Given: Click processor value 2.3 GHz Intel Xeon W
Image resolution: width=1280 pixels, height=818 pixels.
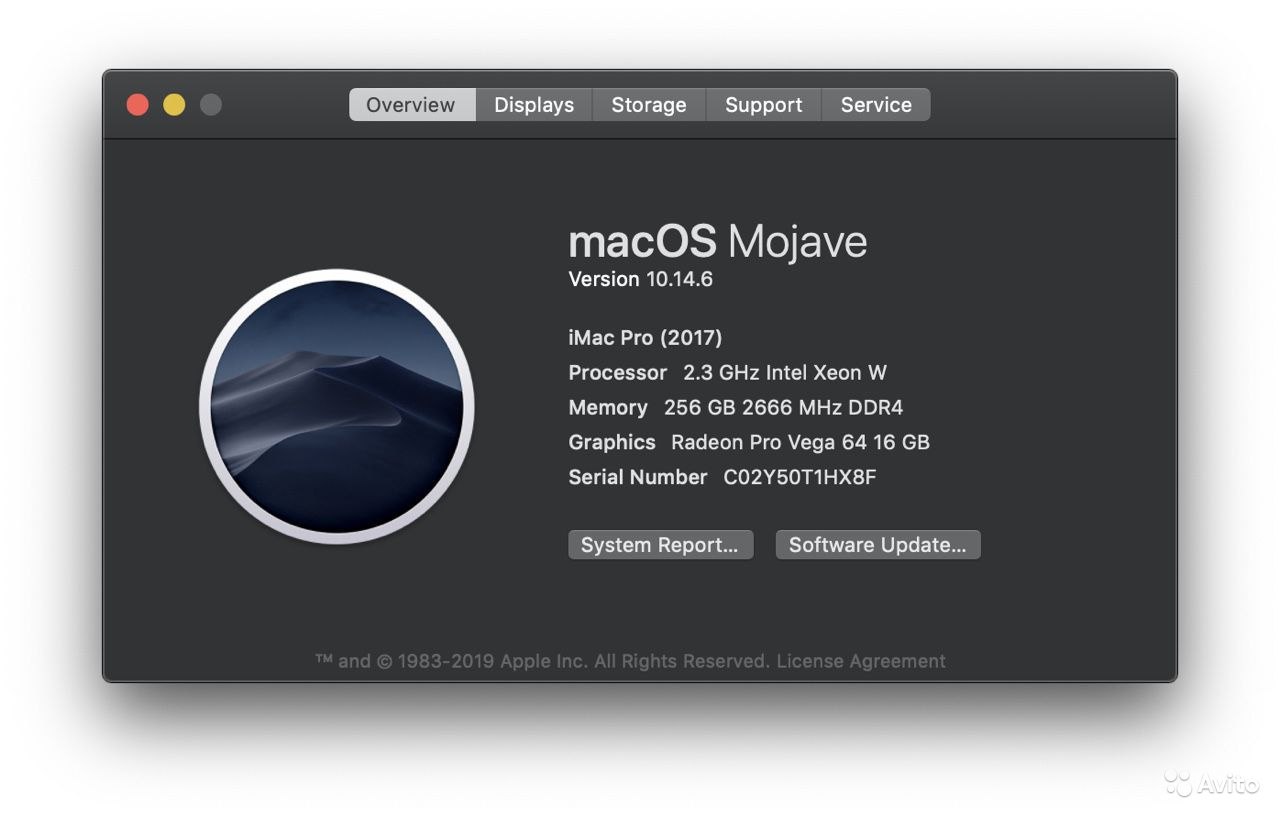Looking at the screenshot, I should pos(785,373).
